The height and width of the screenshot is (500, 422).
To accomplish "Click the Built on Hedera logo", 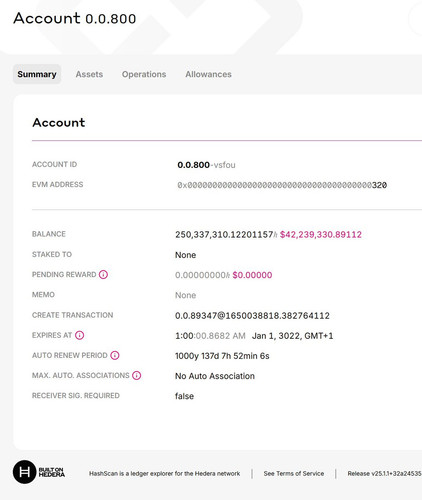I will click(39, 472).
